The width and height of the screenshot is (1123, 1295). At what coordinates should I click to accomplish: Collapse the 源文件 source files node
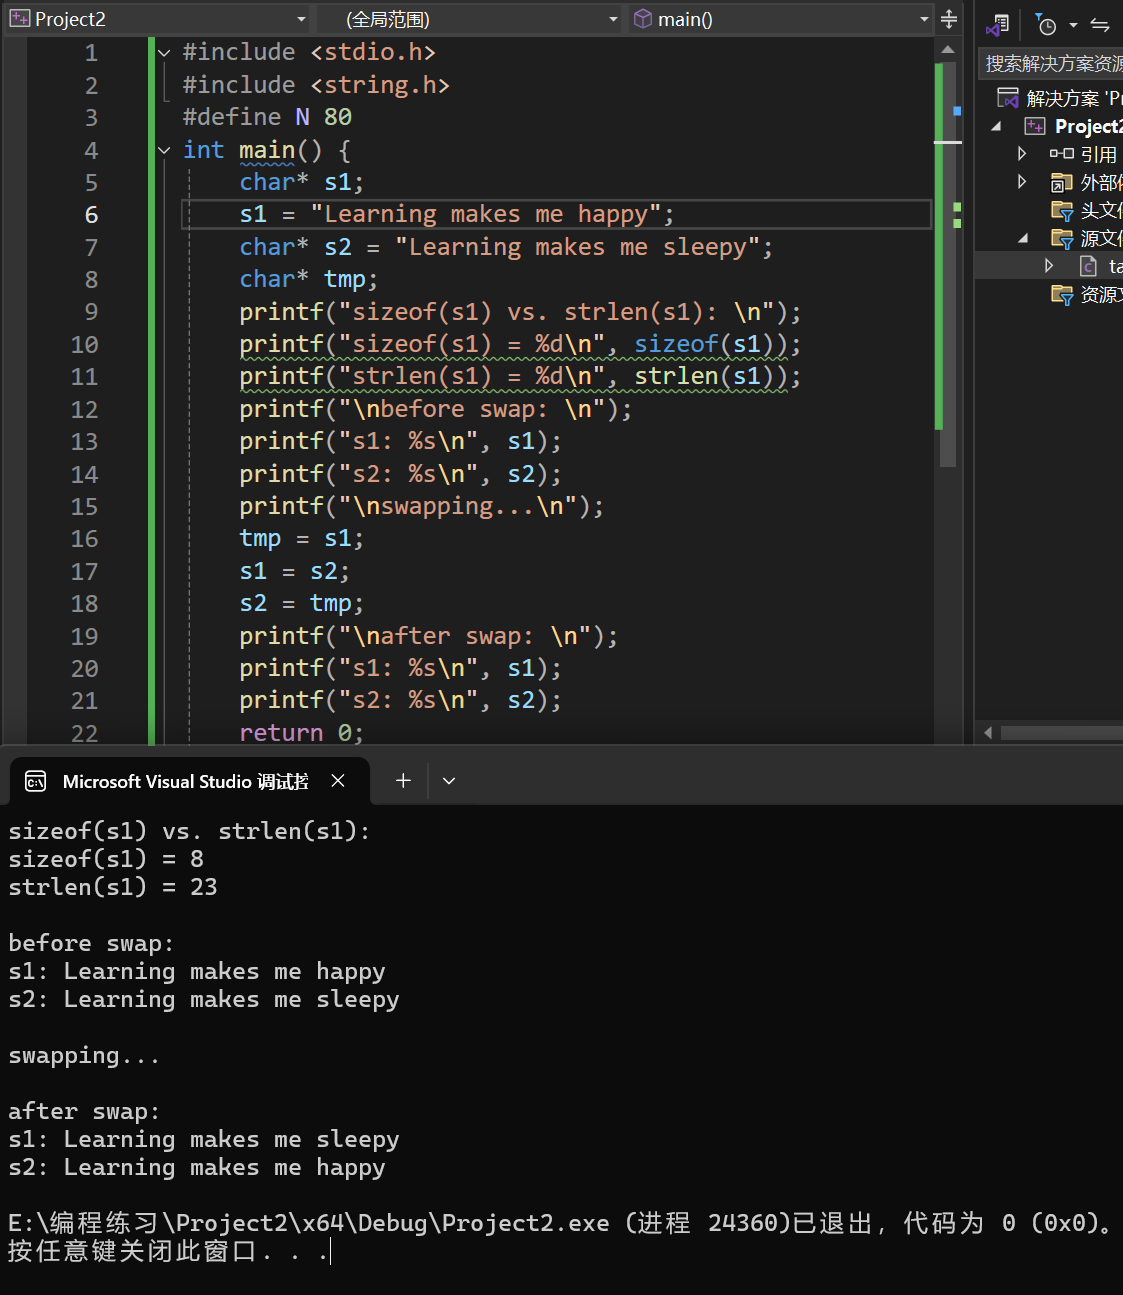pos(1022,238)
